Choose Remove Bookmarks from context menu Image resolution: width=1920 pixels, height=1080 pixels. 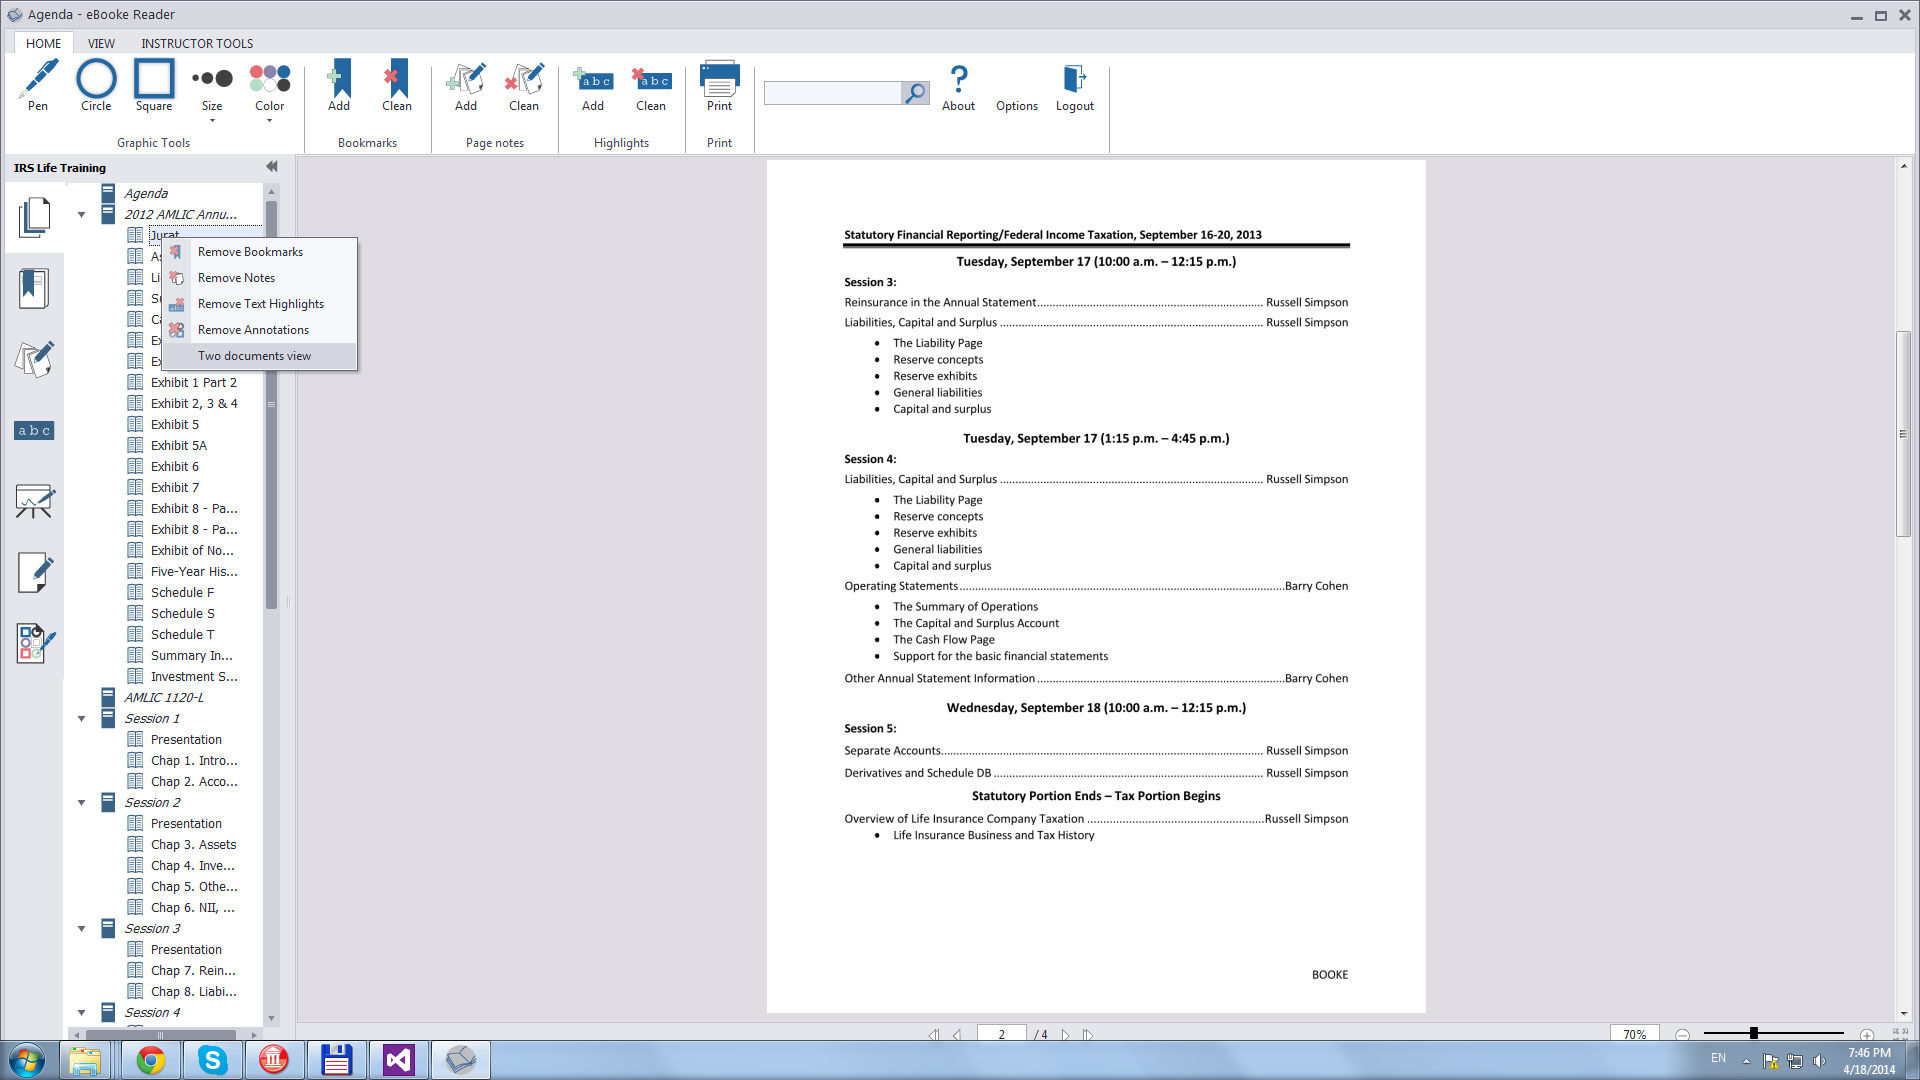259,252
